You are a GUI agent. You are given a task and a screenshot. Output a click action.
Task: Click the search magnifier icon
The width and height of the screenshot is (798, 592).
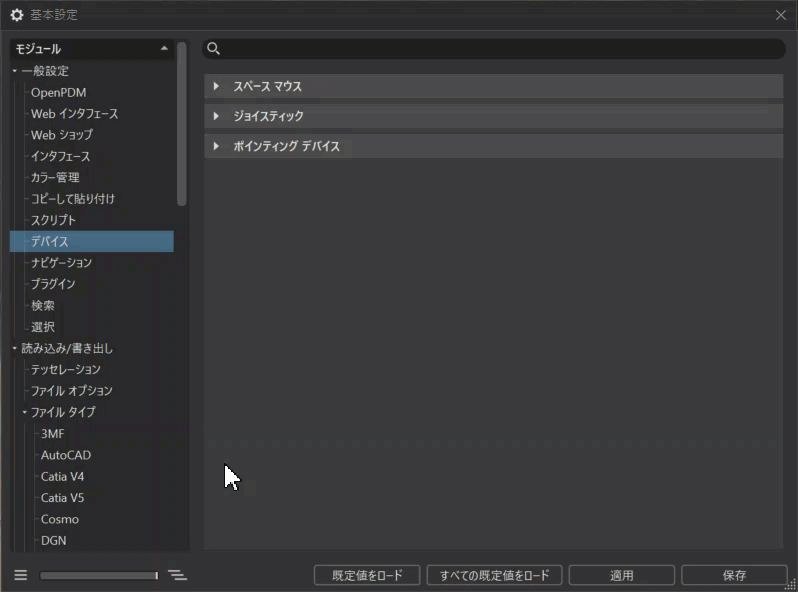[x=214, y=48]
